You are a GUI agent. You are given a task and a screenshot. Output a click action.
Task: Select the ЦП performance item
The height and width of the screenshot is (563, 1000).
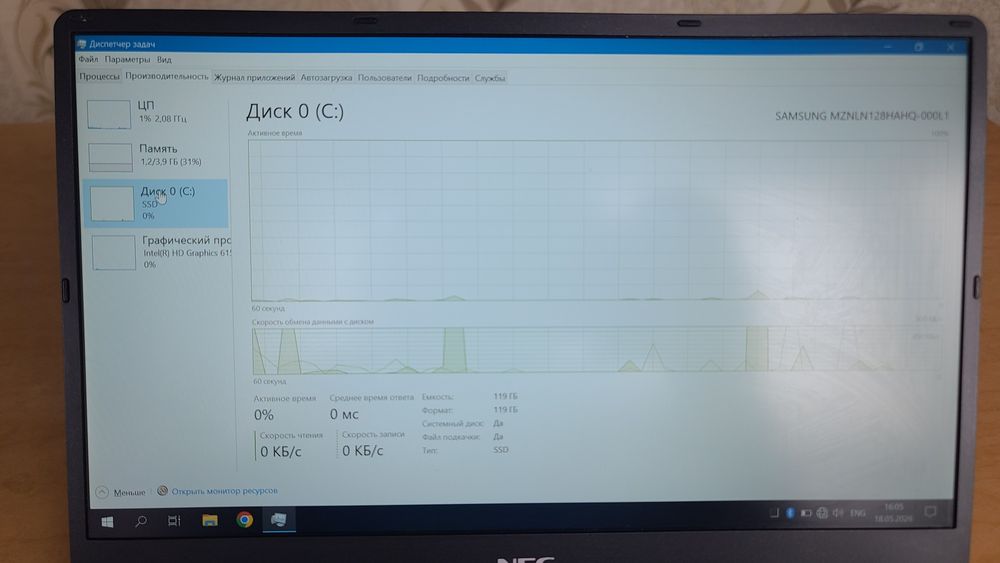(155, 113)
